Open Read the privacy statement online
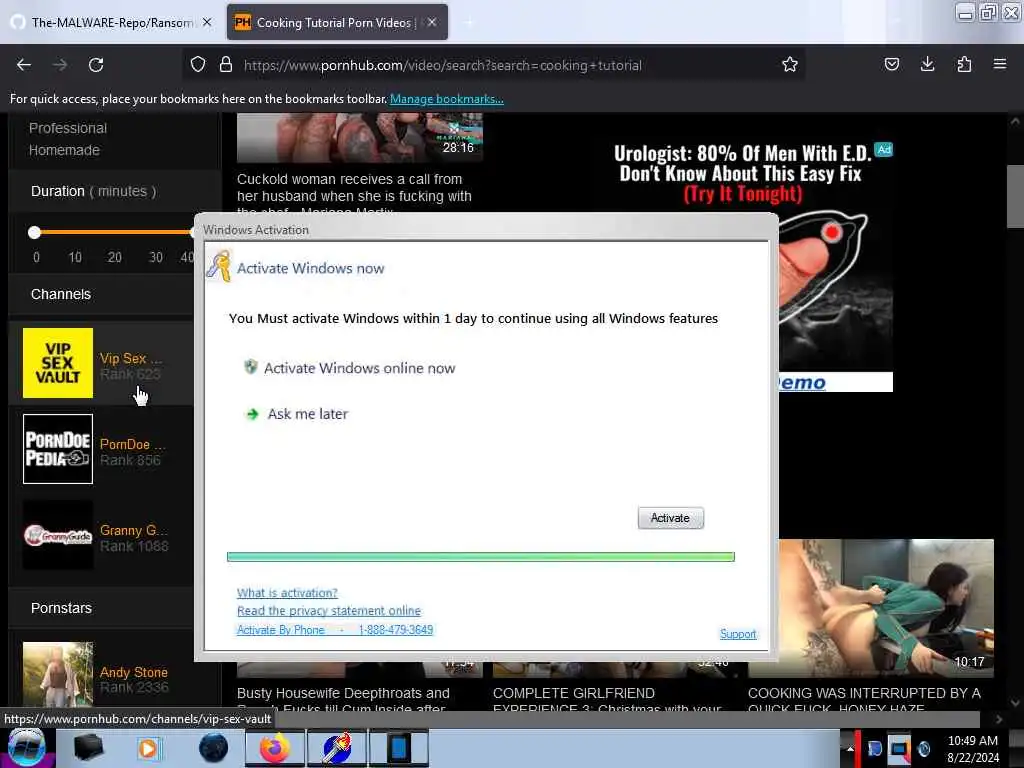1024x768 pixels. [x=328, y=611]
